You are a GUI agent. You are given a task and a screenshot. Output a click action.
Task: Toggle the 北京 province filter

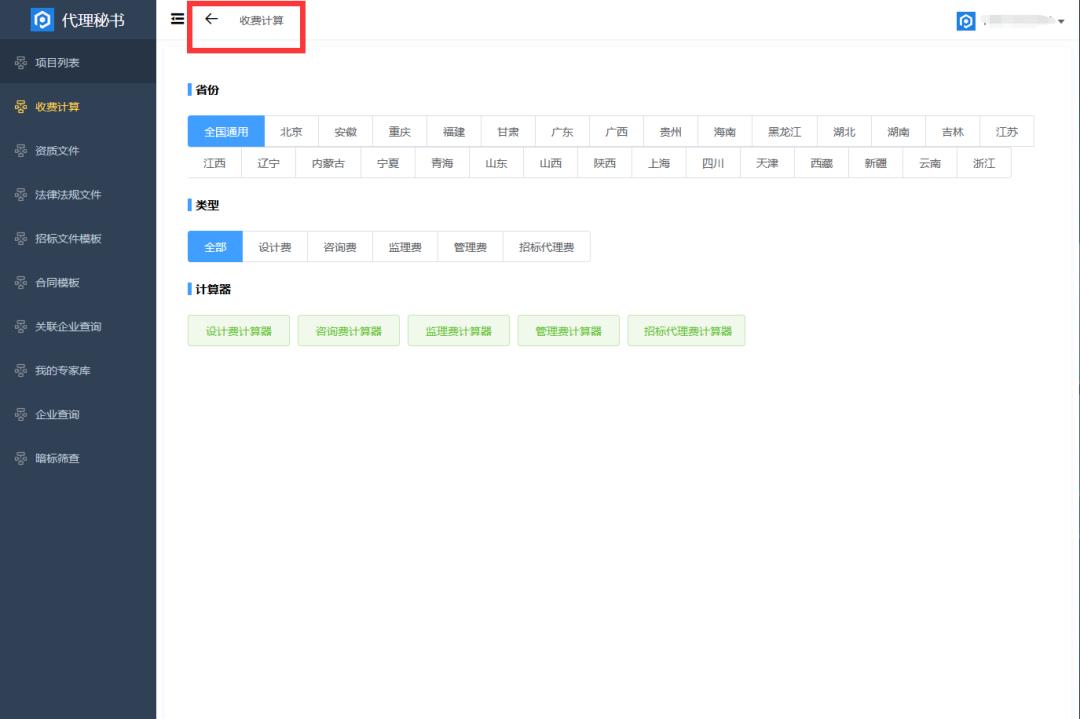pos(291,131)
